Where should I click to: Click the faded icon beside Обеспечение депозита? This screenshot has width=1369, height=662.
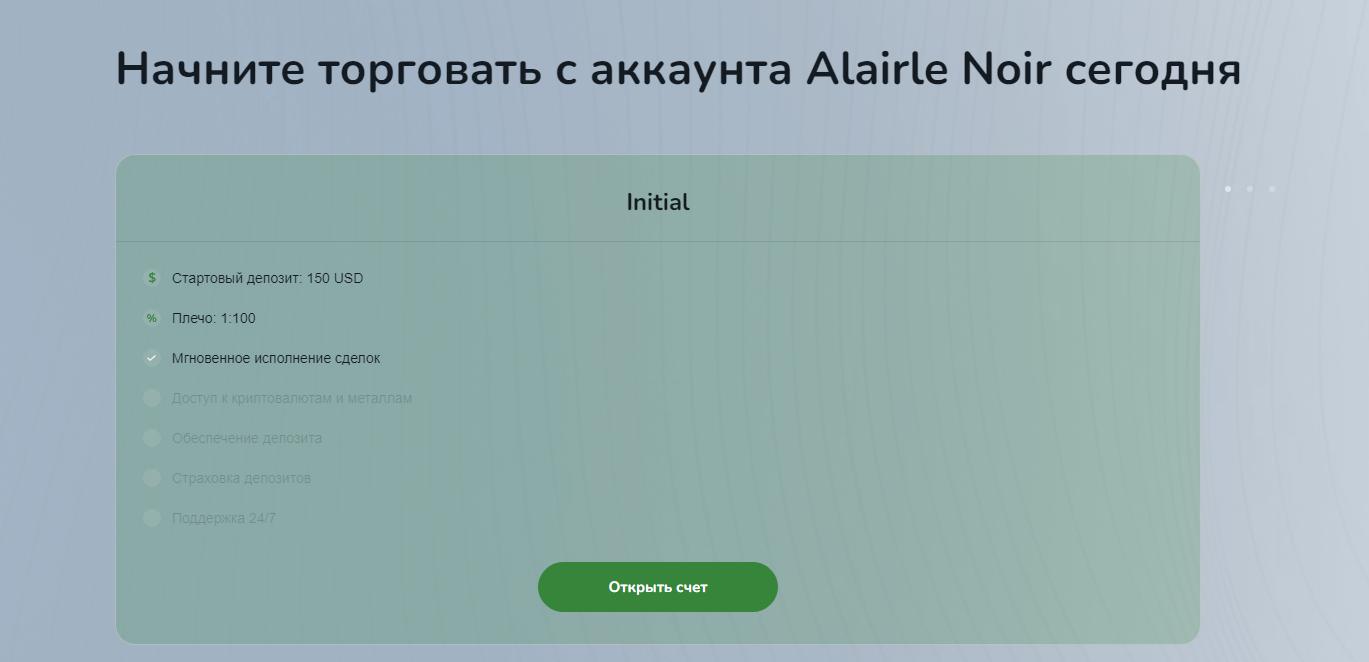click(x=152, y=438)
